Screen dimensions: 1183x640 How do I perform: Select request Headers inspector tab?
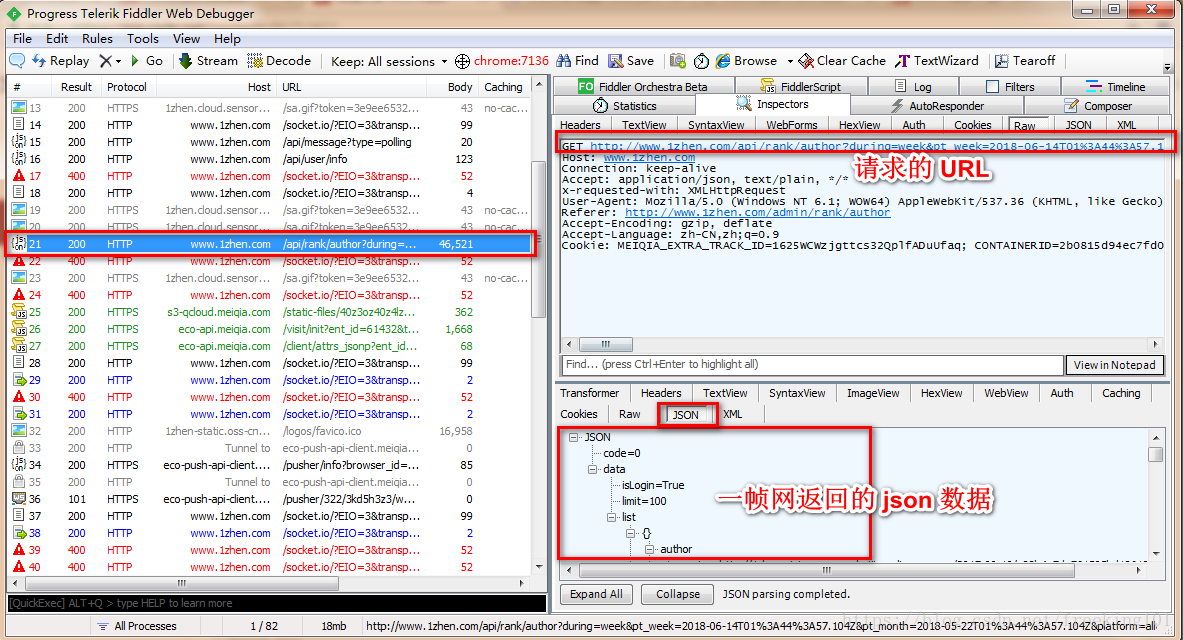point(580,125)
